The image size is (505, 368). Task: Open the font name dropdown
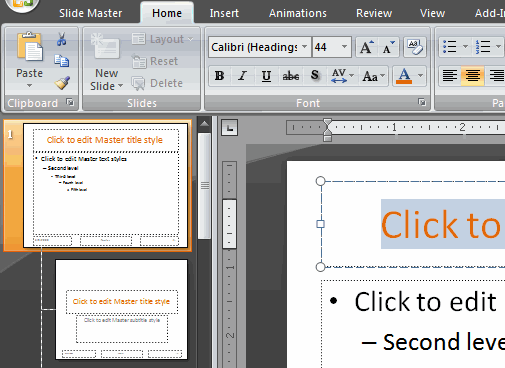click(x=304, y=47)
